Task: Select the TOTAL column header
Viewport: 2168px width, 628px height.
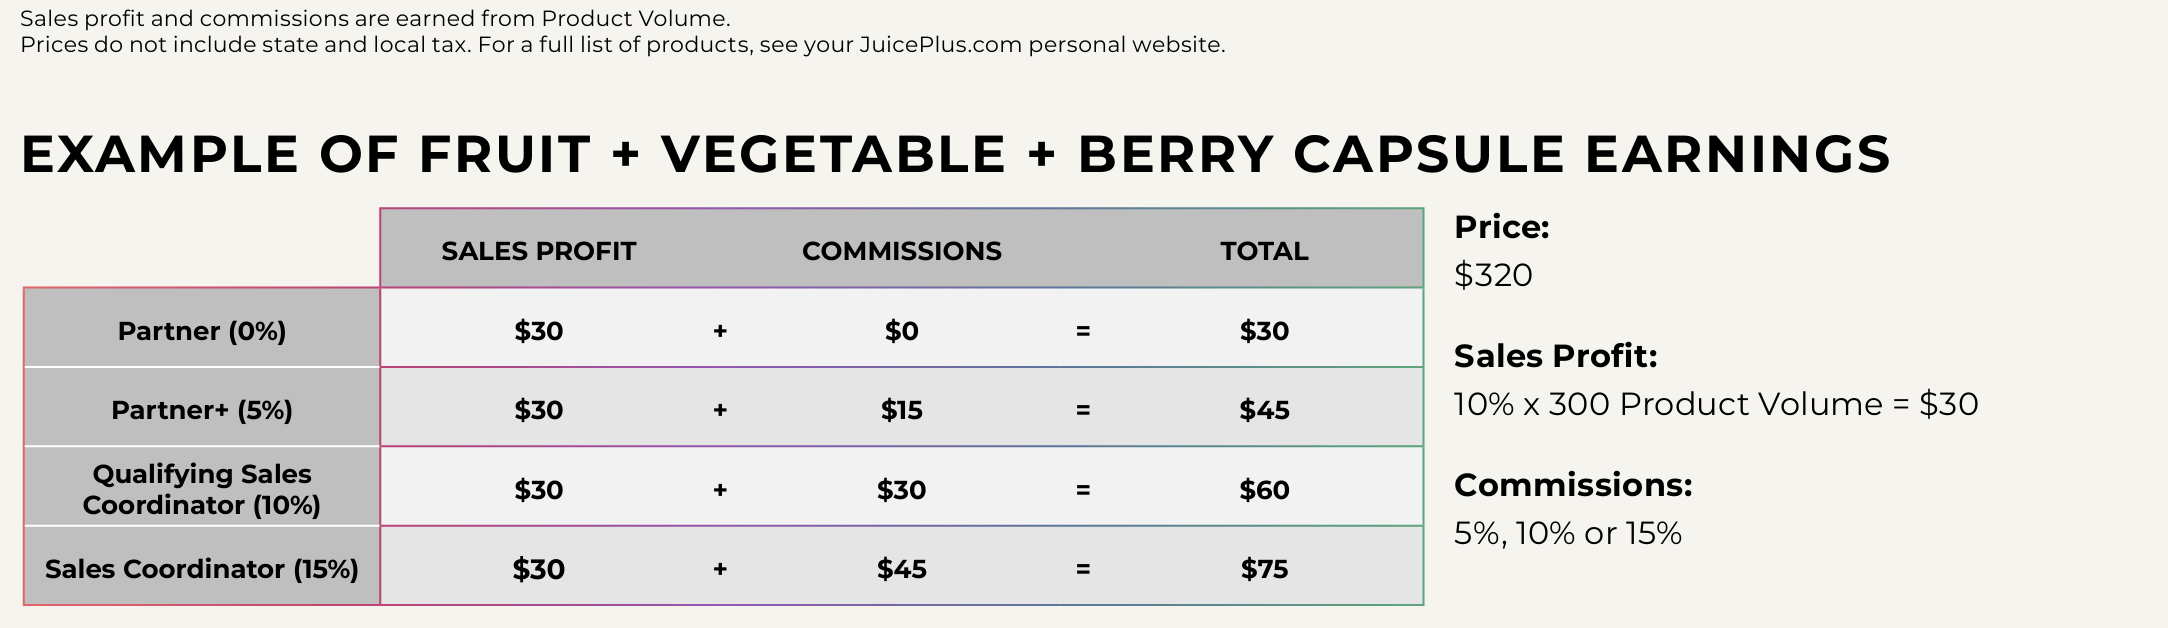Action: pyautogui.click(x=1264, y=251)
